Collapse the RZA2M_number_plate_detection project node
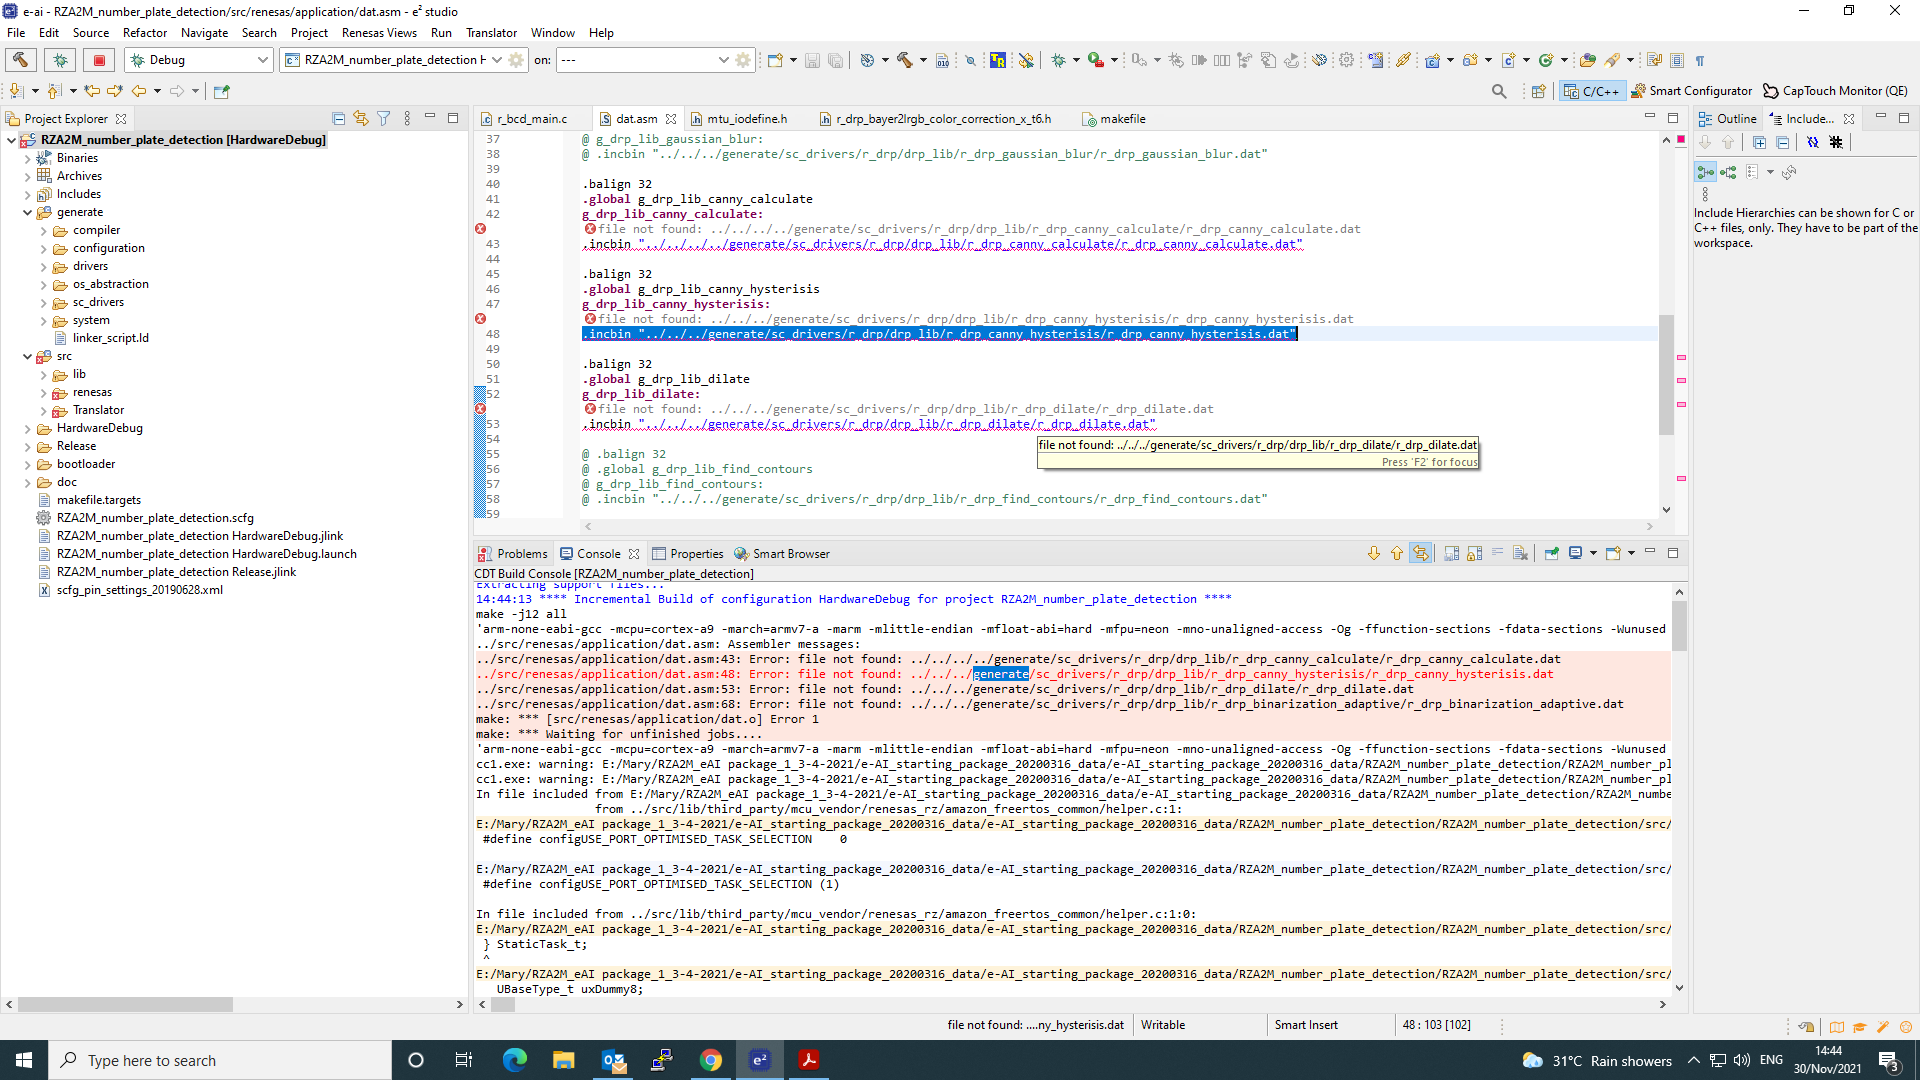Screen dimensions: 1920x1080 coord(11,140)
